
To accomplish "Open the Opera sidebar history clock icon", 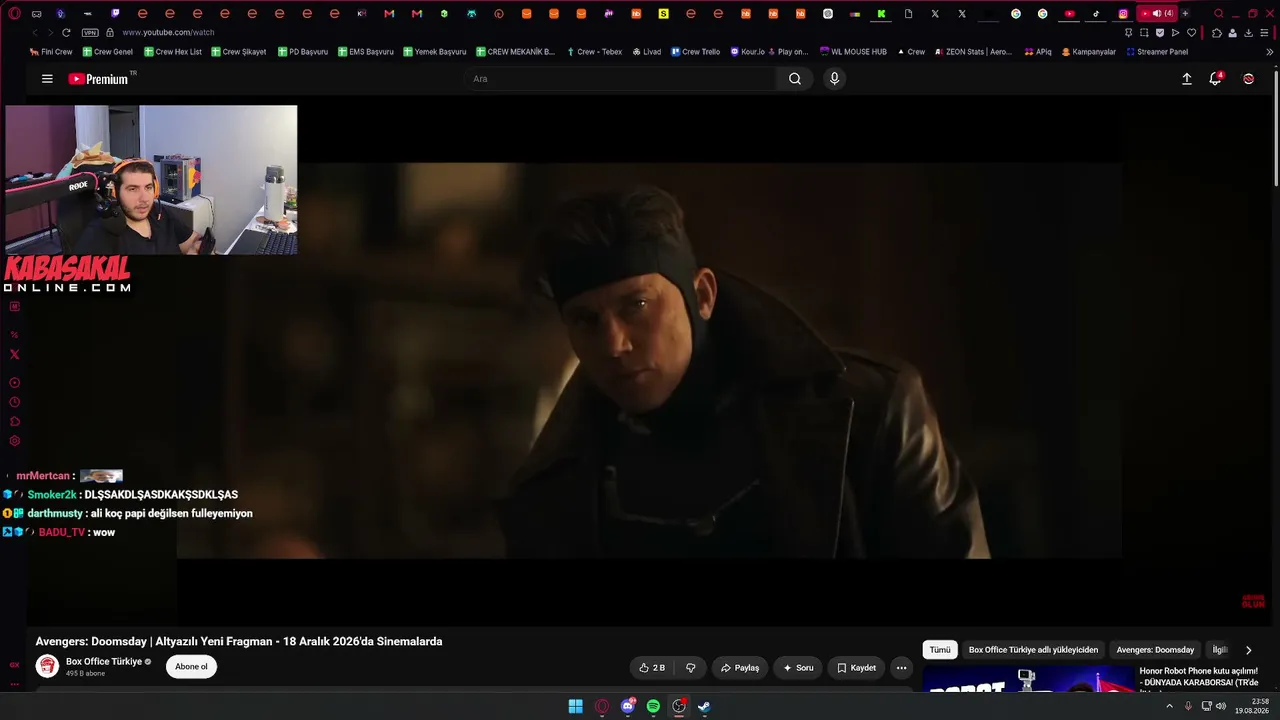I will [14, 402].
